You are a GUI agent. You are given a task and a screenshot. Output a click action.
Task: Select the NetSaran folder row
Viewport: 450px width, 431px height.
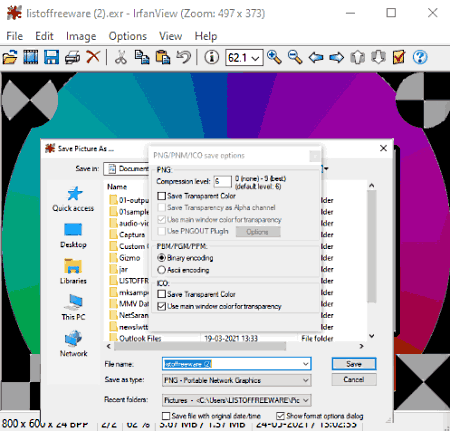click(x=129, y=315)
